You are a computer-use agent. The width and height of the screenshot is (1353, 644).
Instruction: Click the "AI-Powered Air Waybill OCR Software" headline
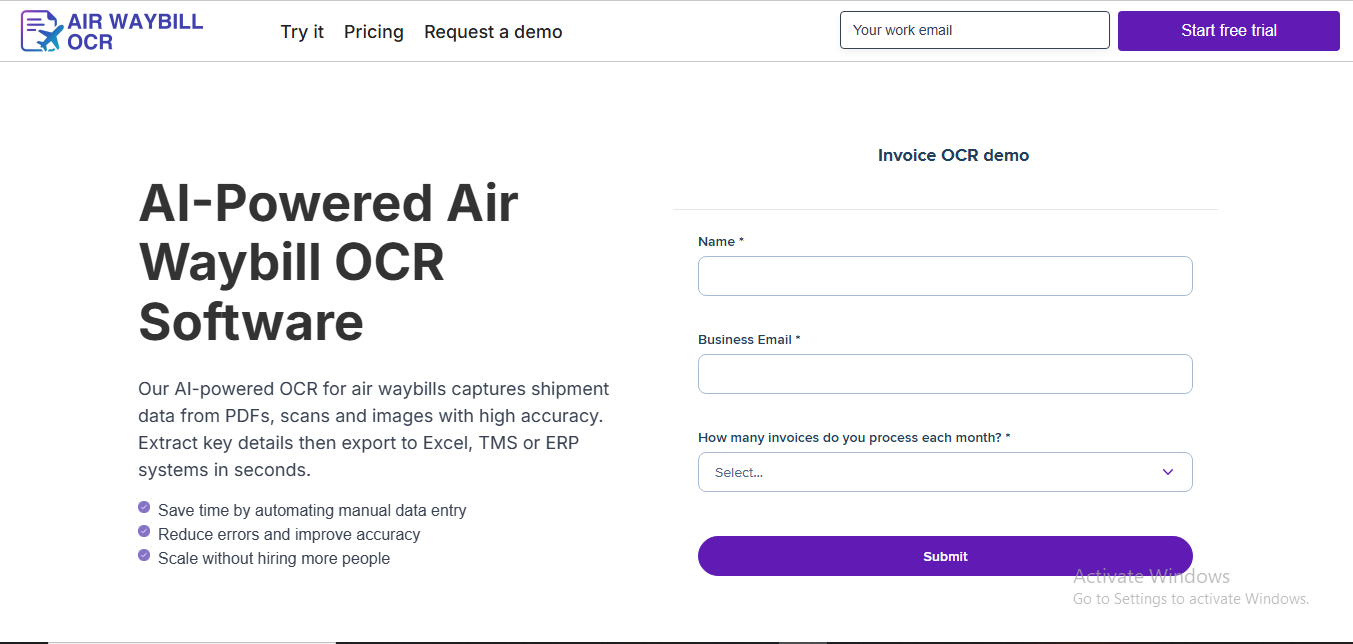point(328,262)
